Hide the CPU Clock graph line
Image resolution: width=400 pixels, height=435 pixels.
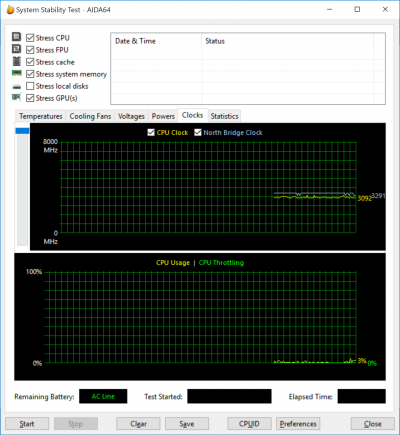click(151, 133)
